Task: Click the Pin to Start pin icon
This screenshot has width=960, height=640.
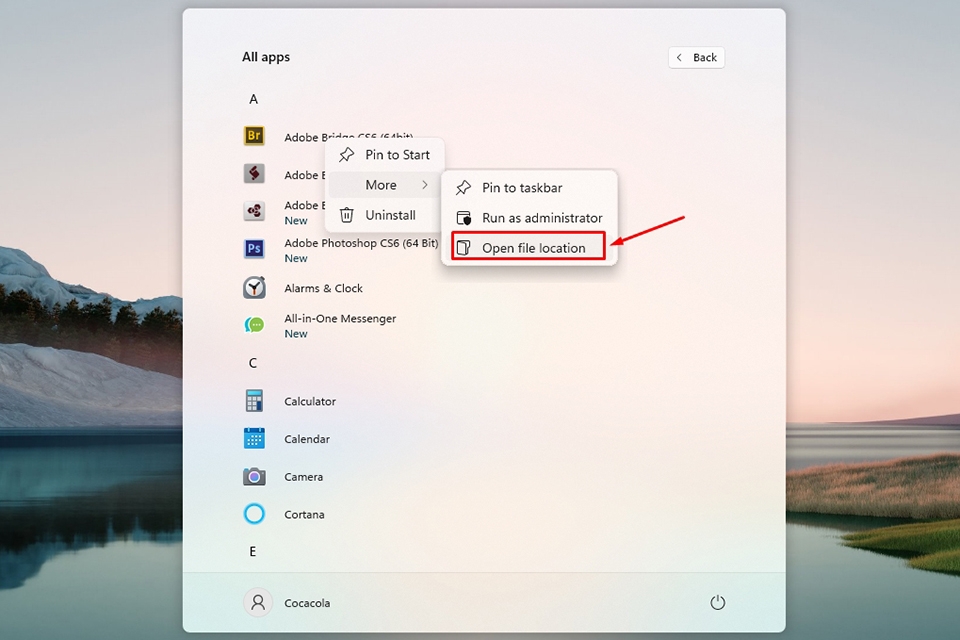Action: click(x=347, y=155)
